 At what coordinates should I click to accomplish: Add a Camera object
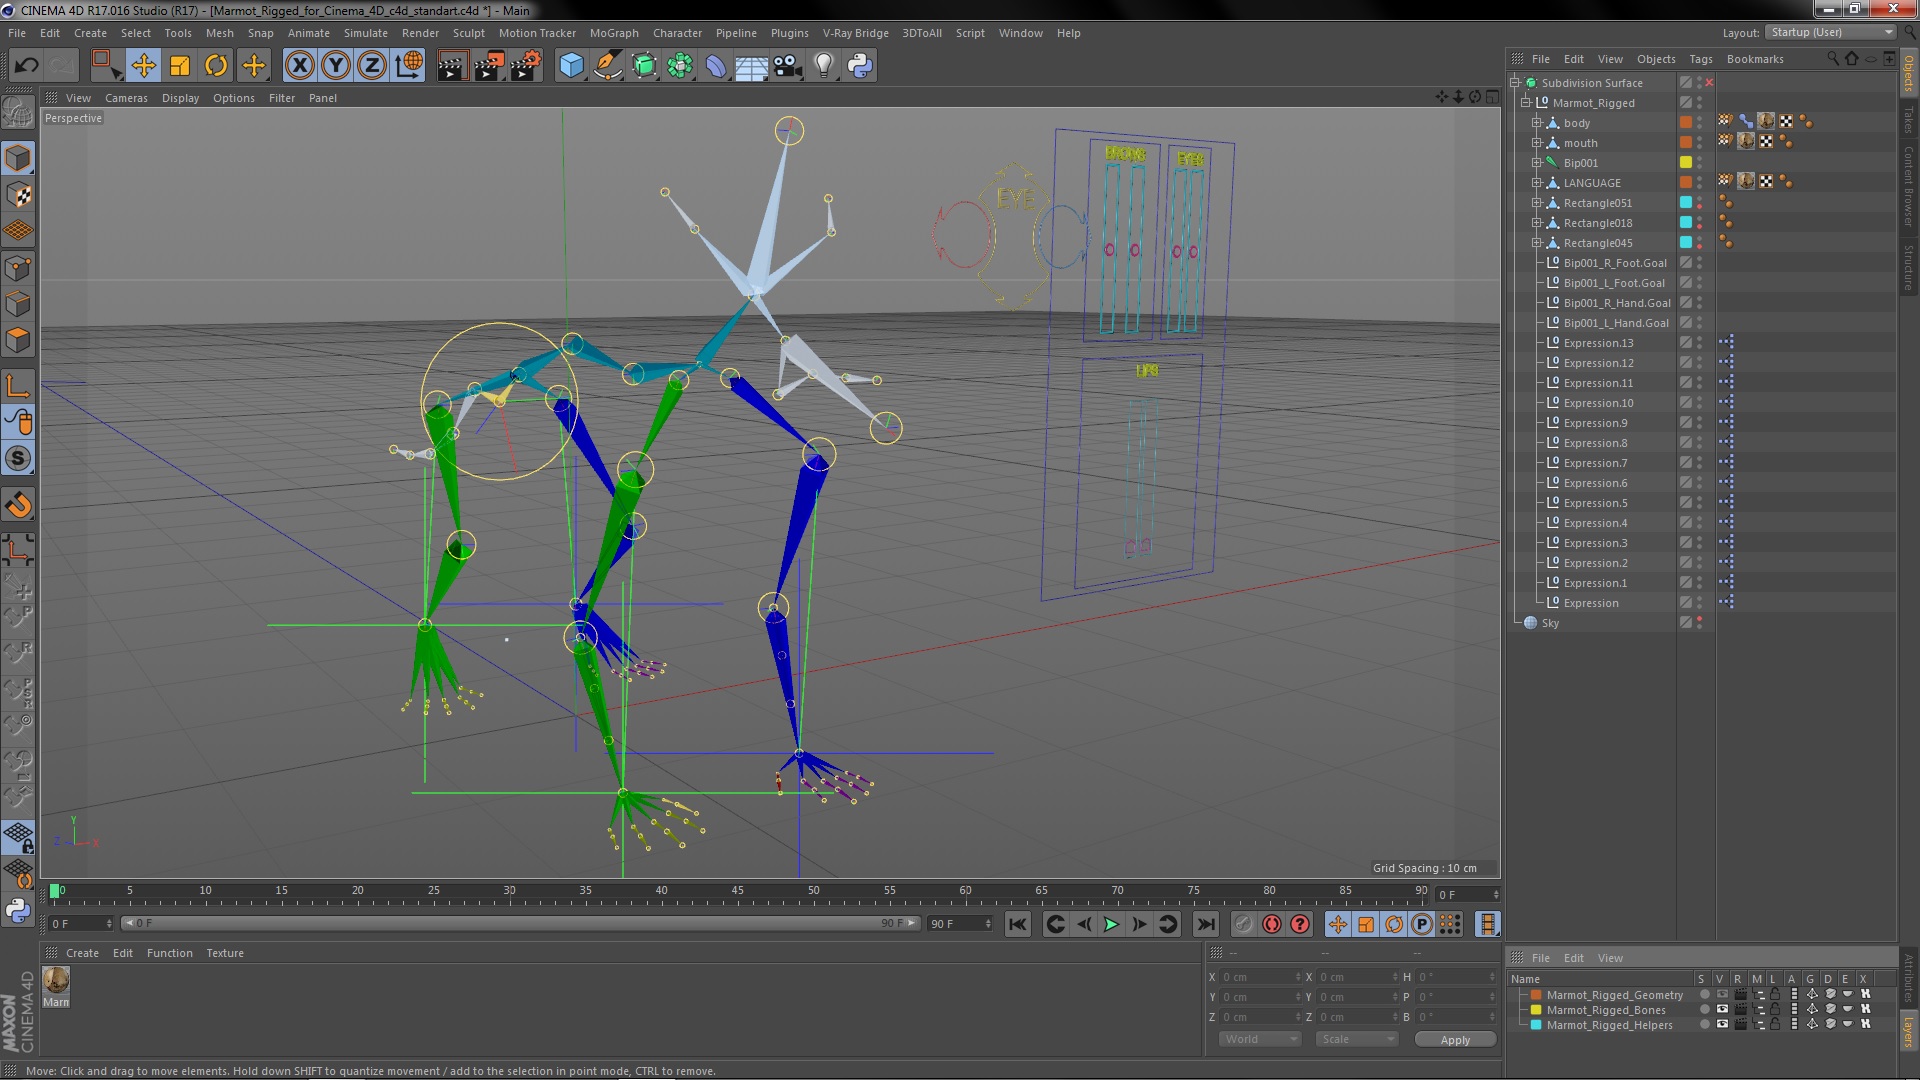[787, 66]
